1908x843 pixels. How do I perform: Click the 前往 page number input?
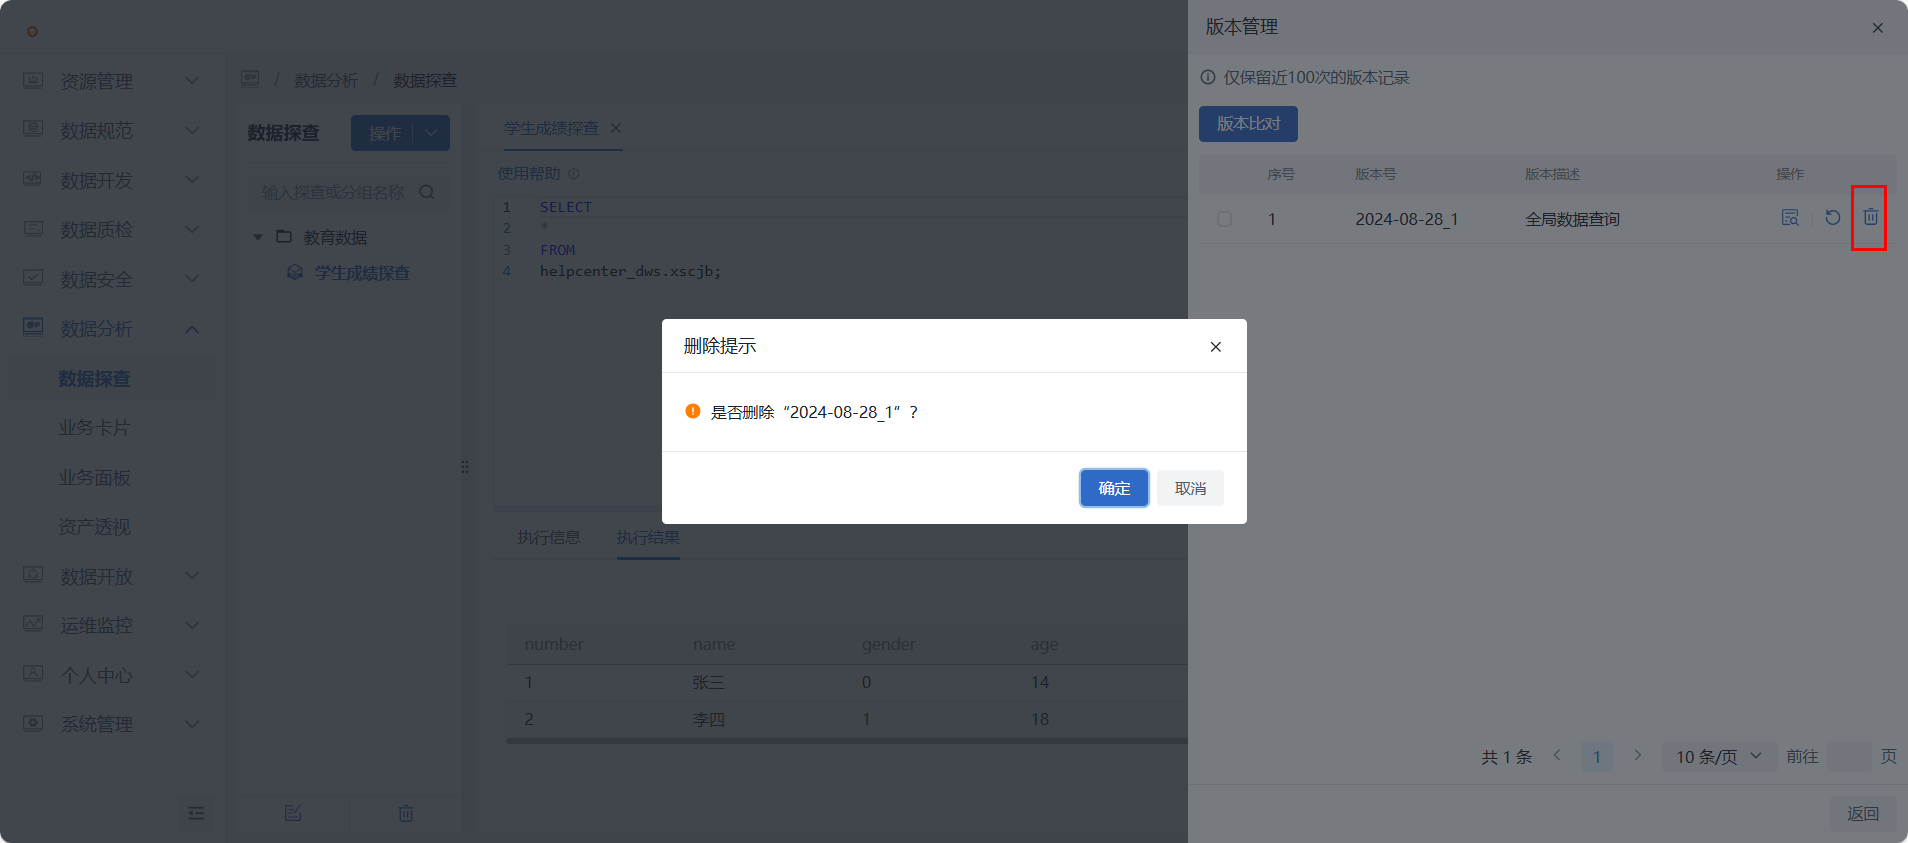tap(1849, 757)
